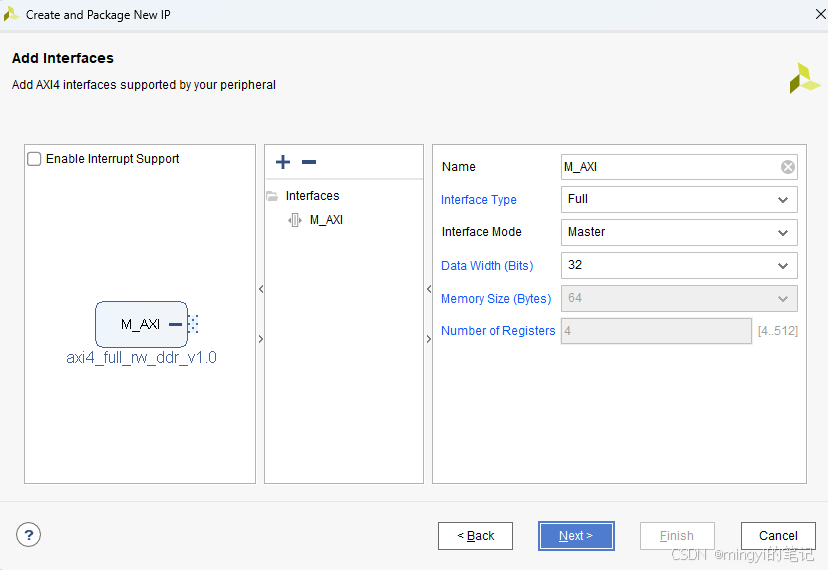
Task: Go to the next wizard page
Action: click(576, 536)
